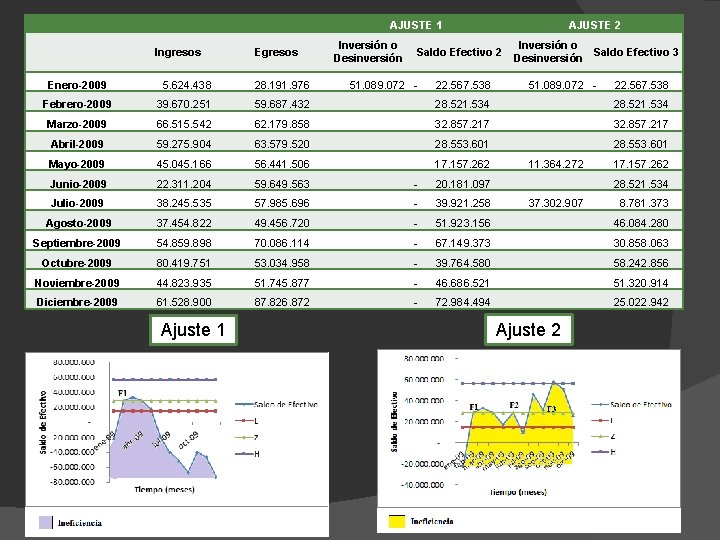The image size is (720, 540).
Task: Click Saldo Efectivo 3 value "58.242.856"
Action: [x=641, y=263]
